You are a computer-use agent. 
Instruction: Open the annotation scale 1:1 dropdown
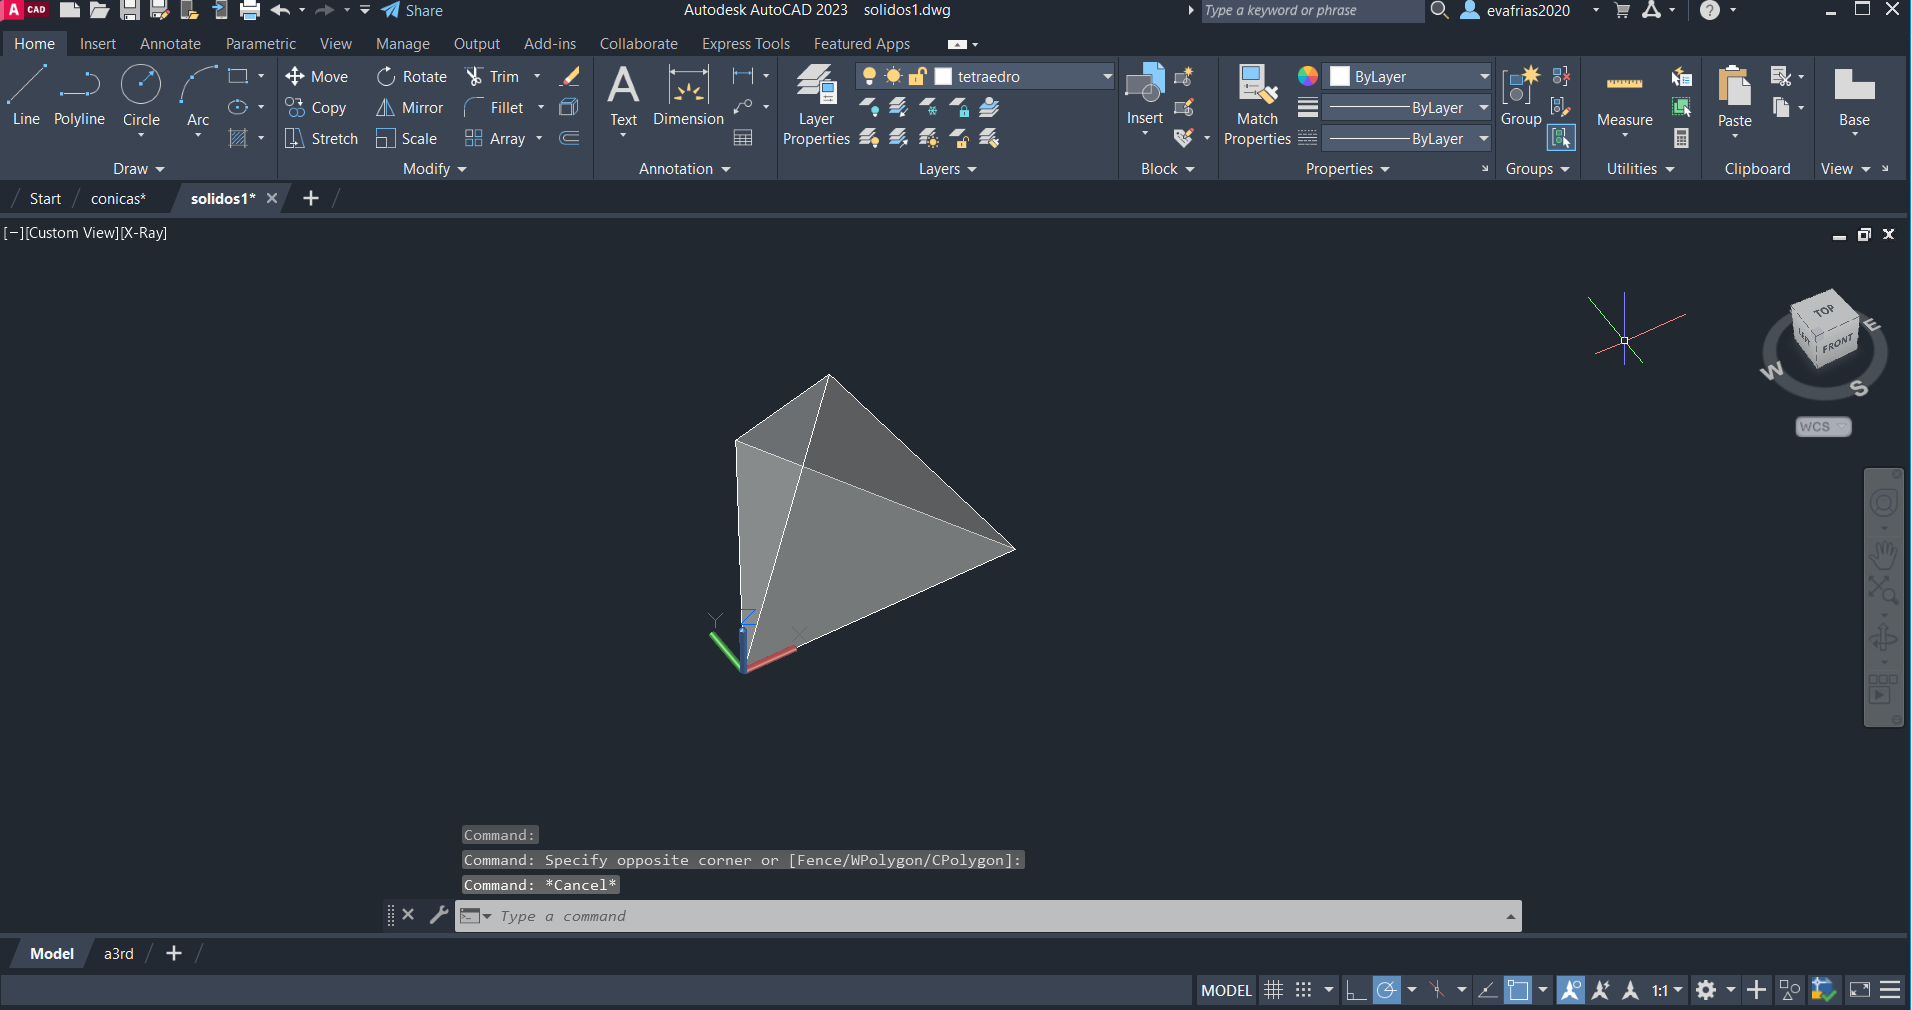1667,990
